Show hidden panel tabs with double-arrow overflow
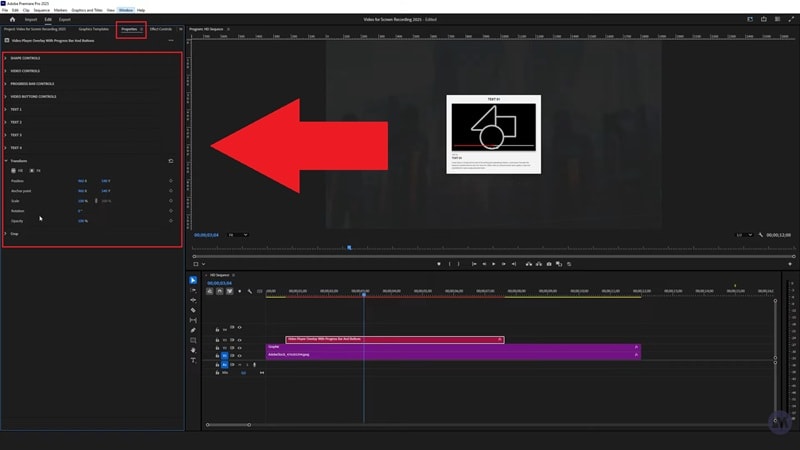800x450 pixels. tap(181, 29)
